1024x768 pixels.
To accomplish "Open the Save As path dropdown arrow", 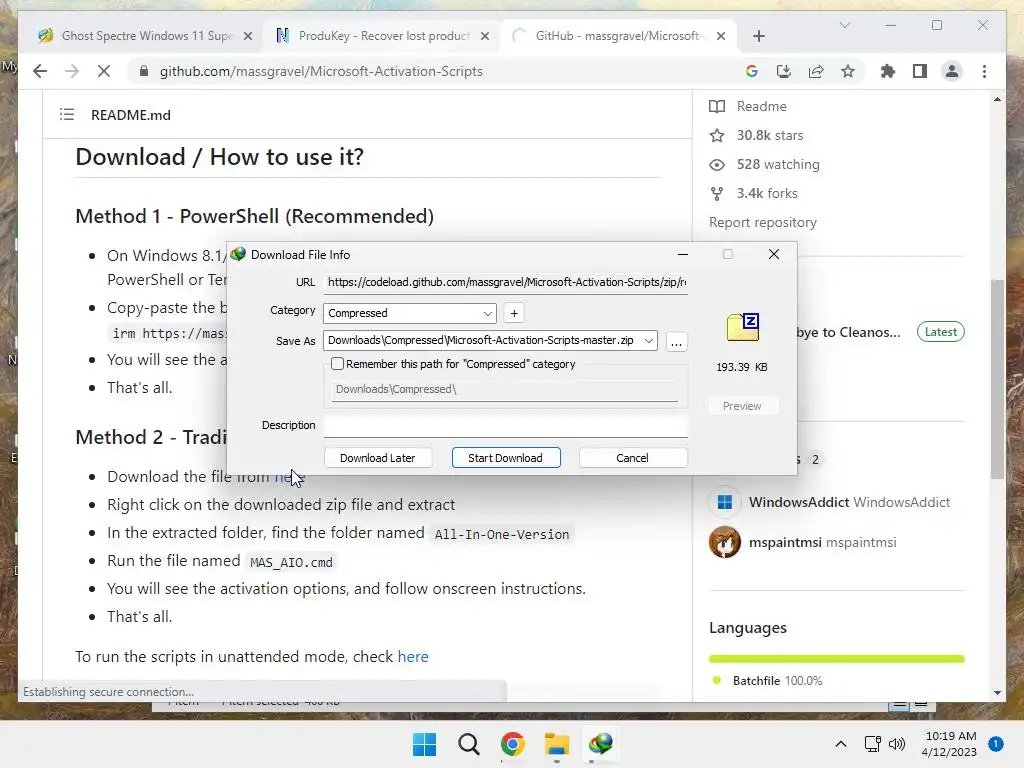I will (648, 340).
